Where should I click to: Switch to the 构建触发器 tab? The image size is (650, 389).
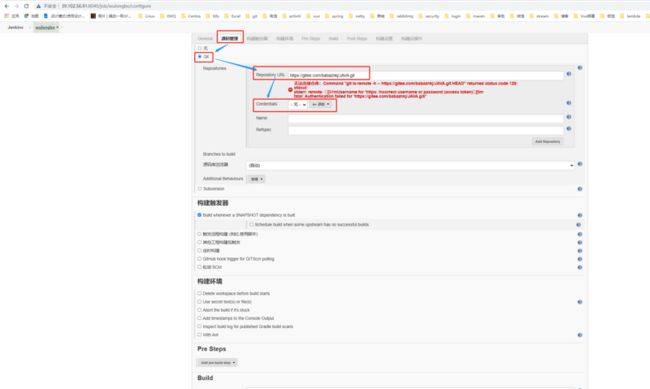coord(257,39)
